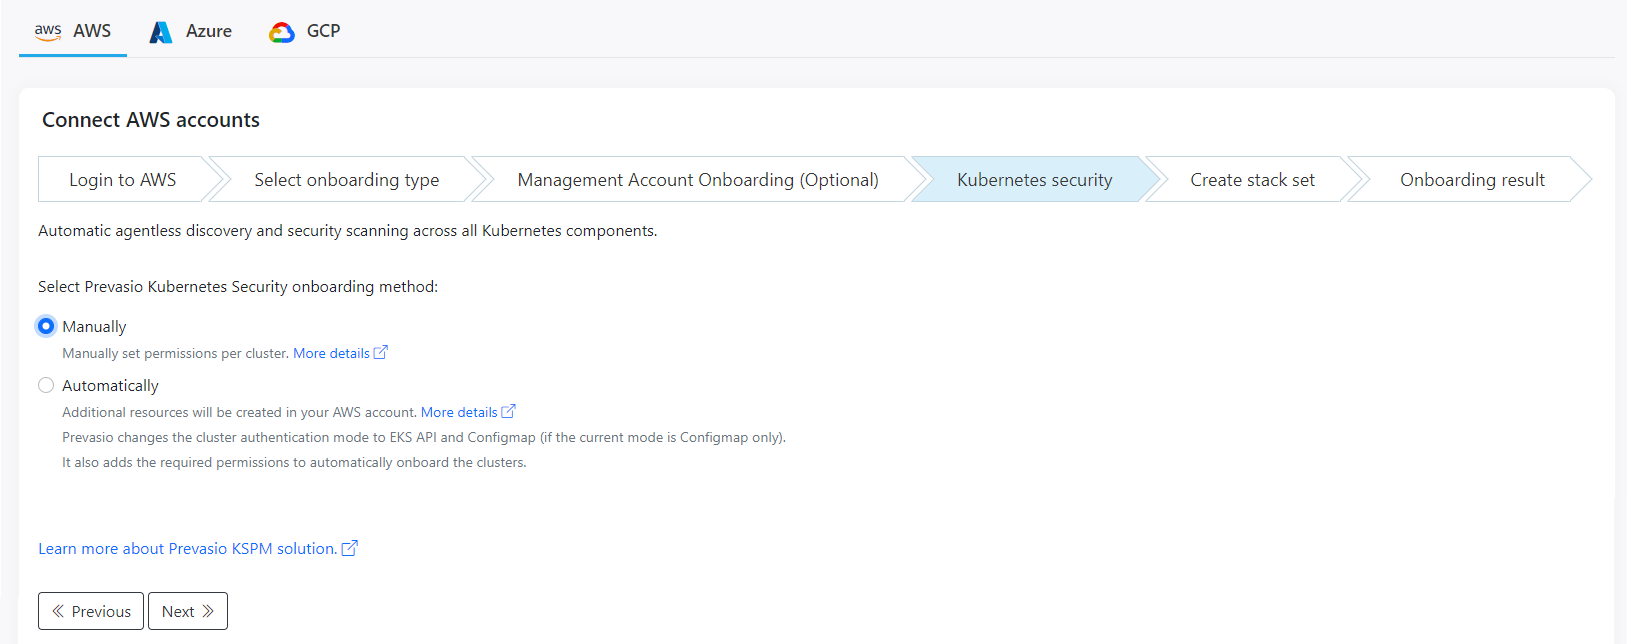
Task: Jump to Create stack set step
Action: (x=1252, y=180)
